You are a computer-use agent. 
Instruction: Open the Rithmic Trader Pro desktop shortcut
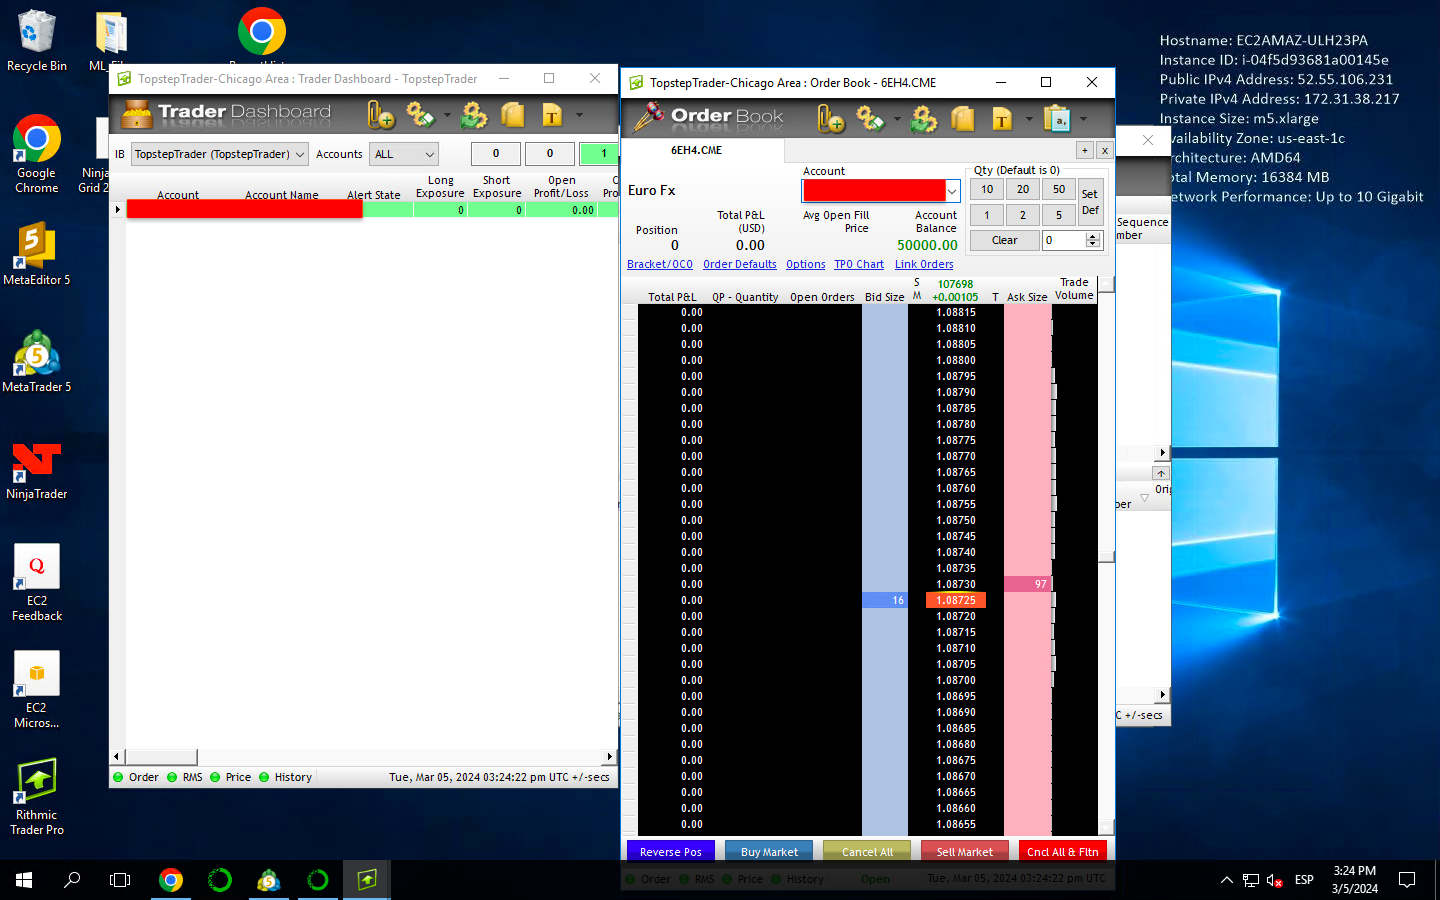37,797
